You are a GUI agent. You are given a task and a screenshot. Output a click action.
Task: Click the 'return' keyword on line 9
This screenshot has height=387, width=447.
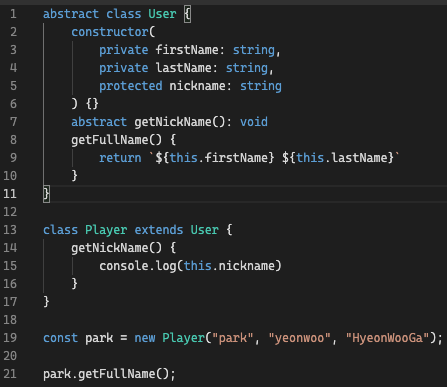tap(120, 158)
